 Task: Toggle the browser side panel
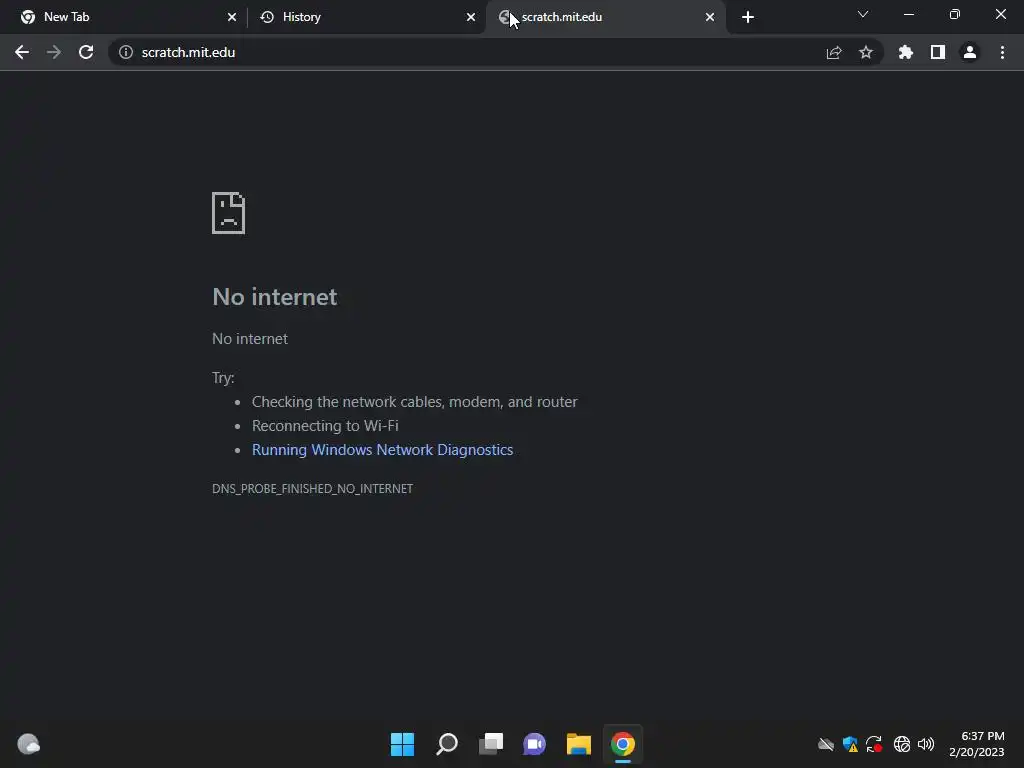(x=938, y=52)
